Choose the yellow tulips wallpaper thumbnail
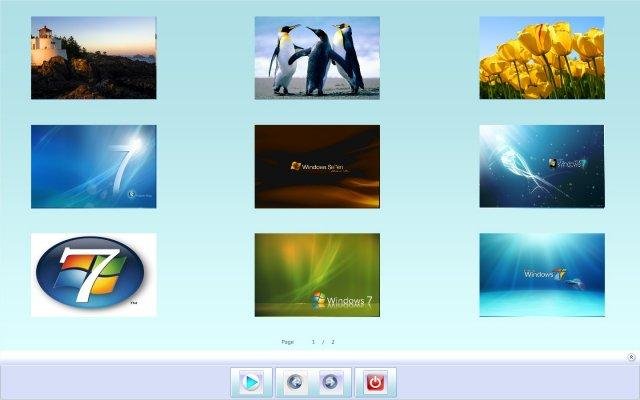 click(x=542, y=58)
